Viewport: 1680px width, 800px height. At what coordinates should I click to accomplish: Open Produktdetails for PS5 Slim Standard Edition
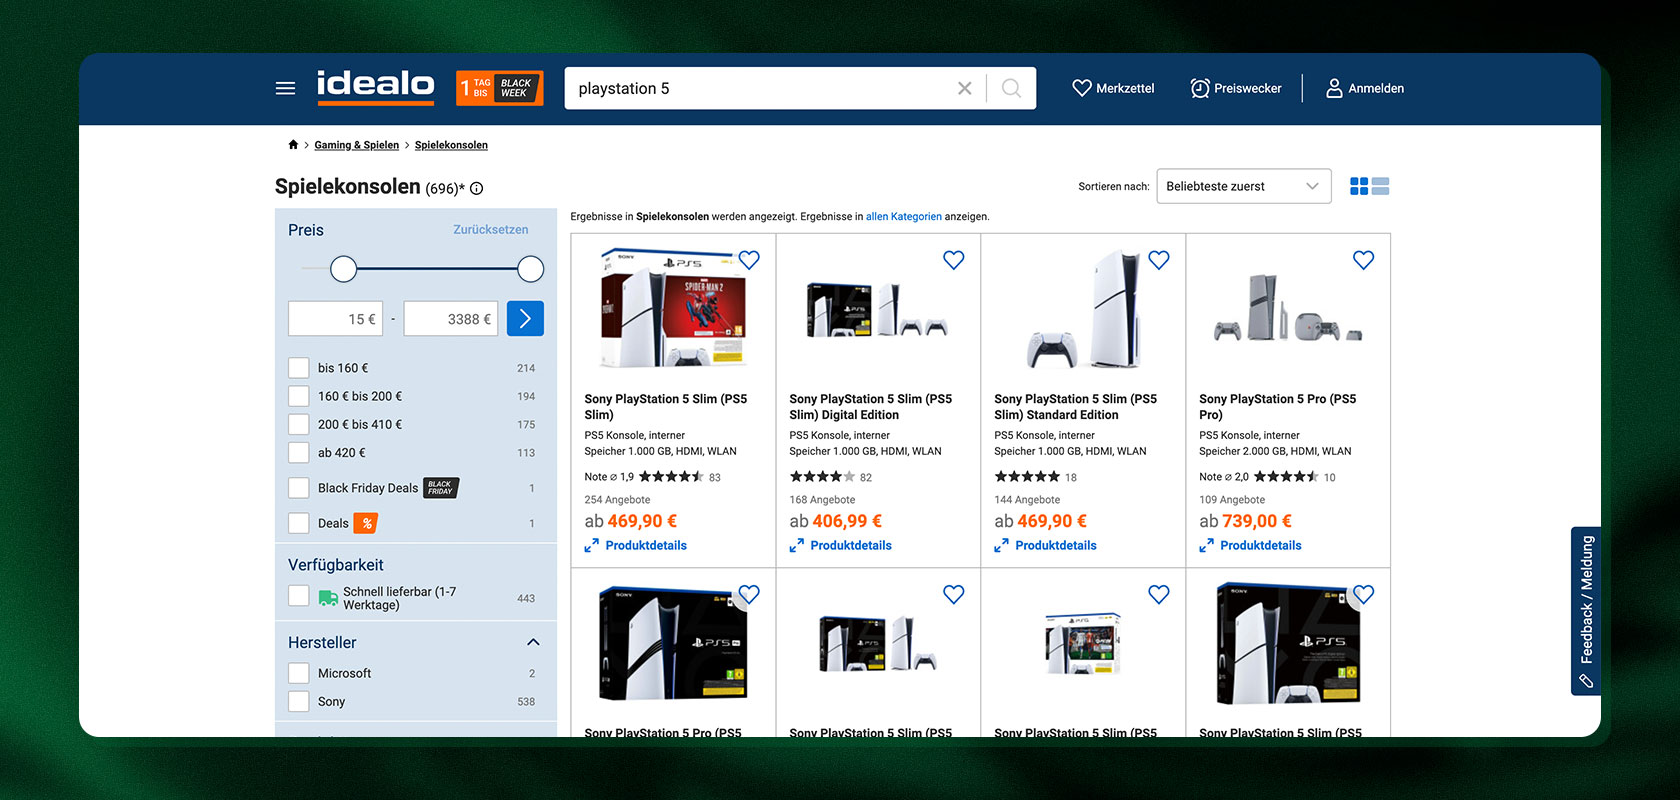point(1056,545)
